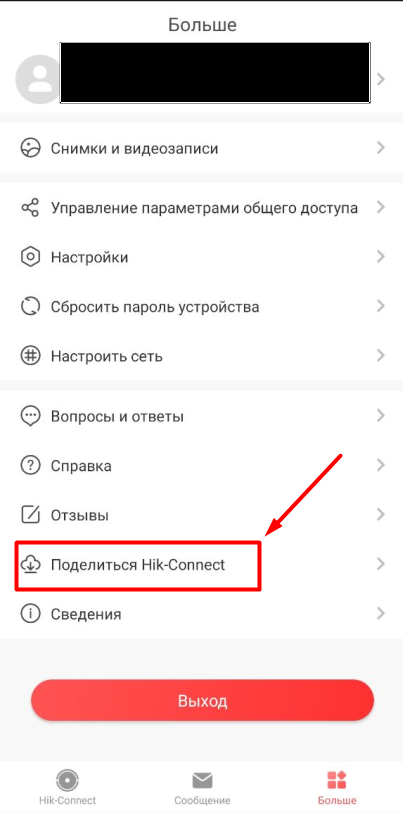Viewport: 403px width, 813px height.
Task: Expand the account profile chevron
Action: tap(381, 79)
